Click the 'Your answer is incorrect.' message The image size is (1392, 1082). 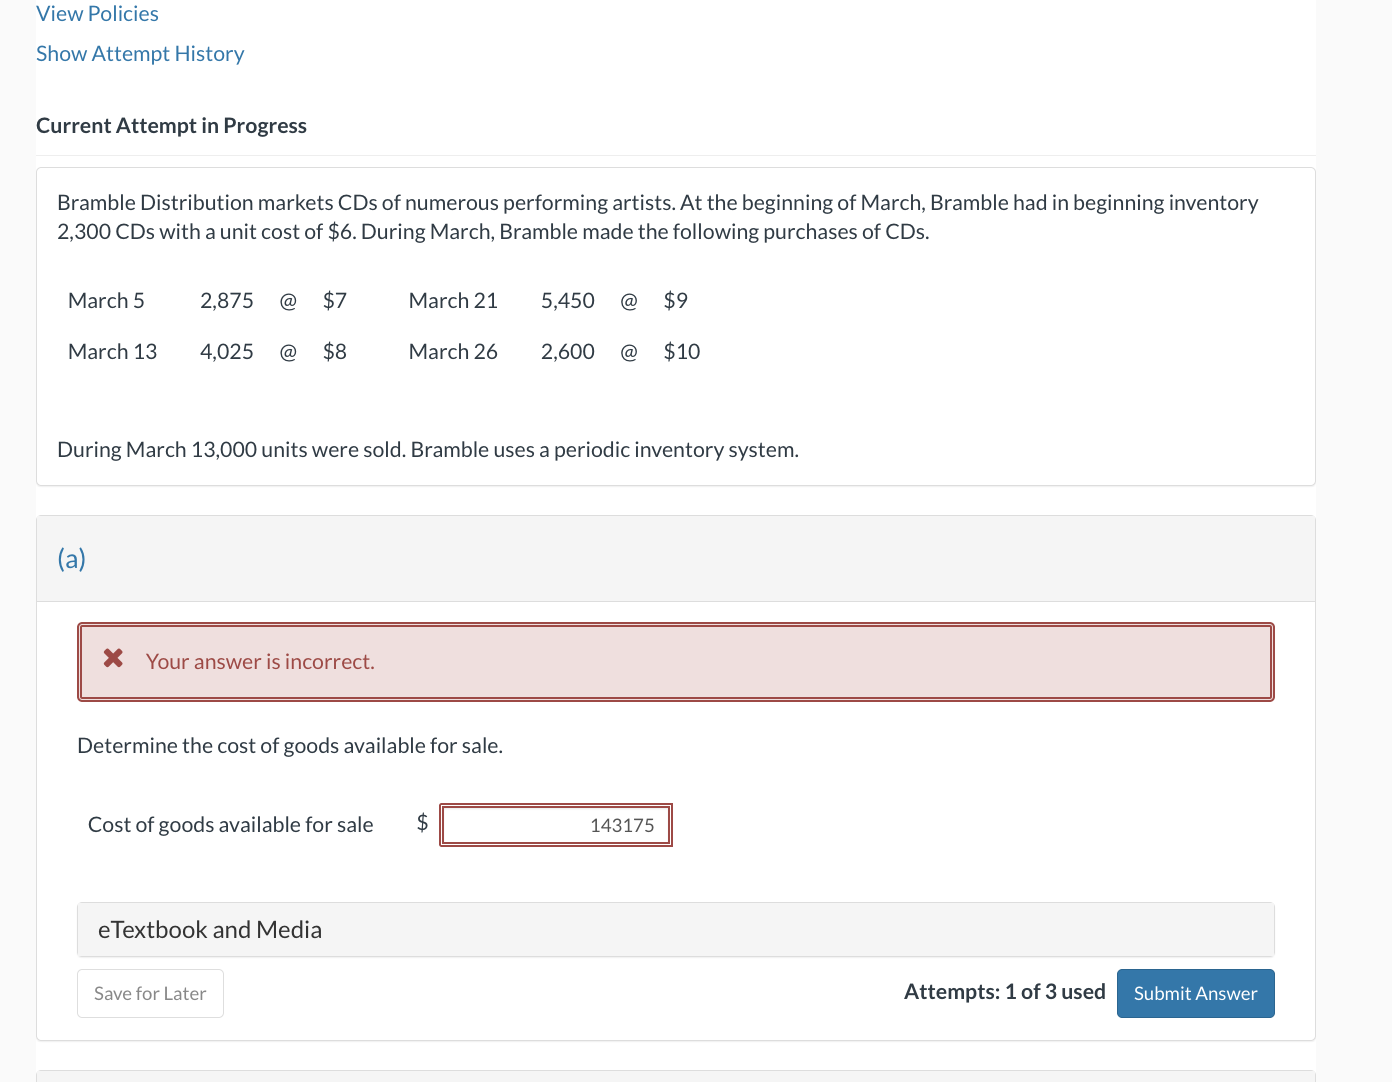[260, 662]
